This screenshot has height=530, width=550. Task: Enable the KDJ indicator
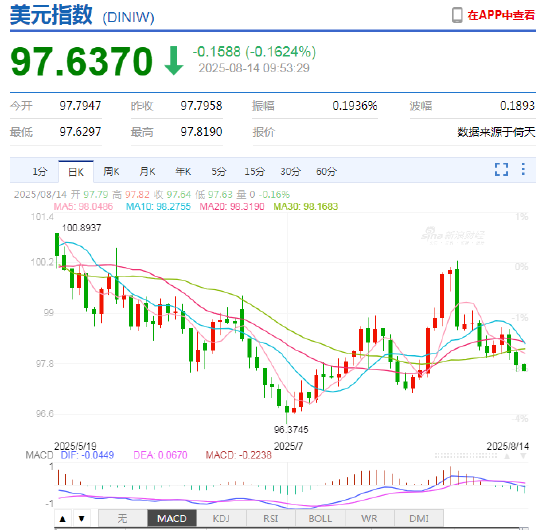point(221,518)
